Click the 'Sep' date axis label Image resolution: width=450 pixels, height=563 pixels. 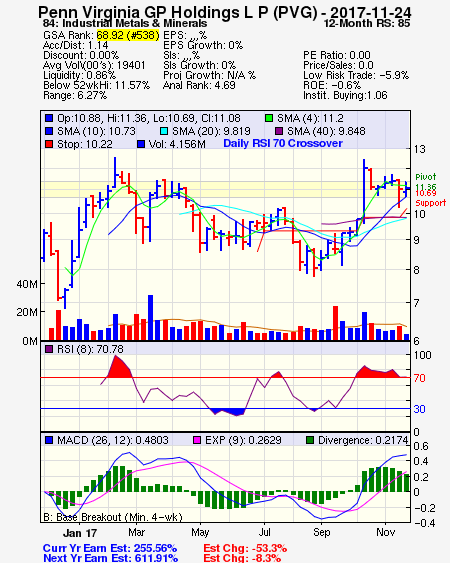(x=321, y=532)
